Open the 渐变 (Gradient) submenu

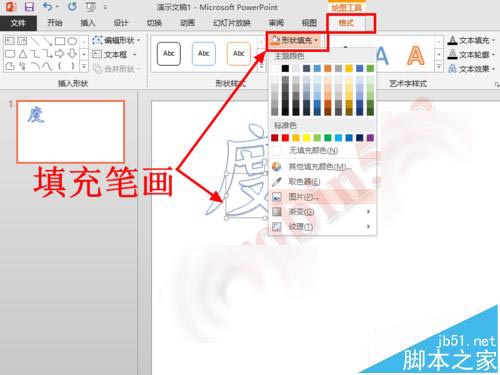coord(322,212)
